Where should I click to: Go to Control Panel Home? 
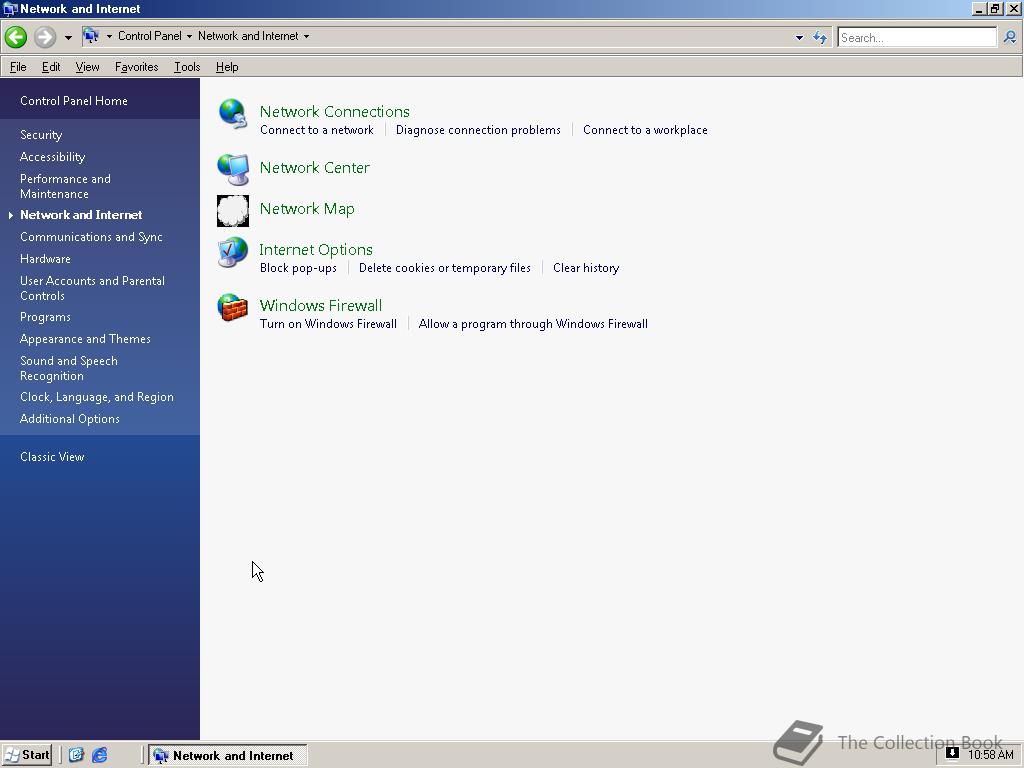pos(74,101)
